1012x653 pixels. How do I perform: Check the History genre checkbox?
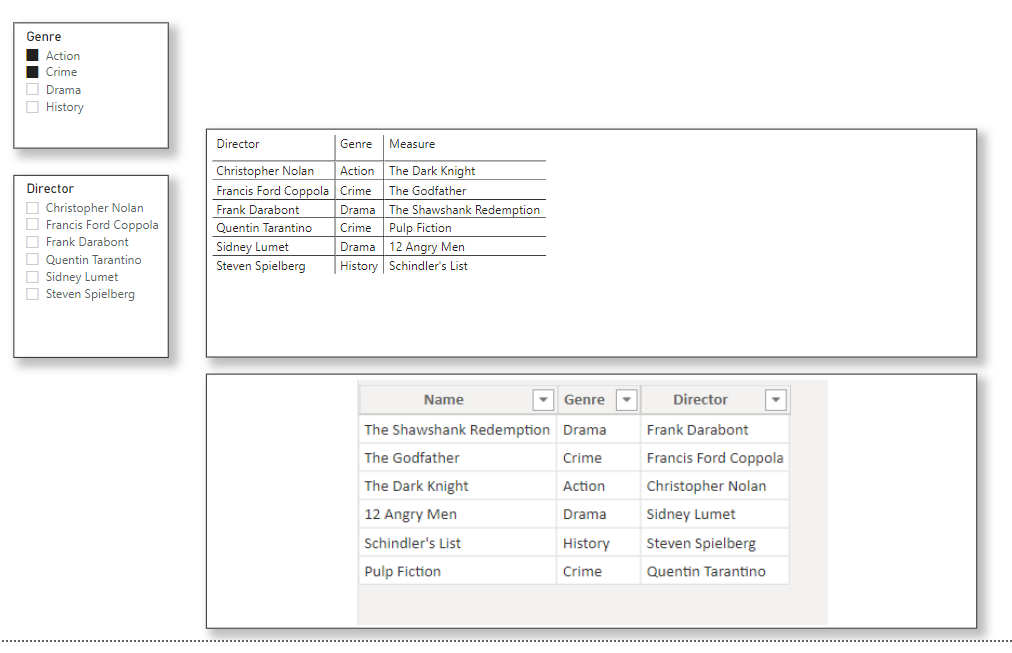(32, 106)
